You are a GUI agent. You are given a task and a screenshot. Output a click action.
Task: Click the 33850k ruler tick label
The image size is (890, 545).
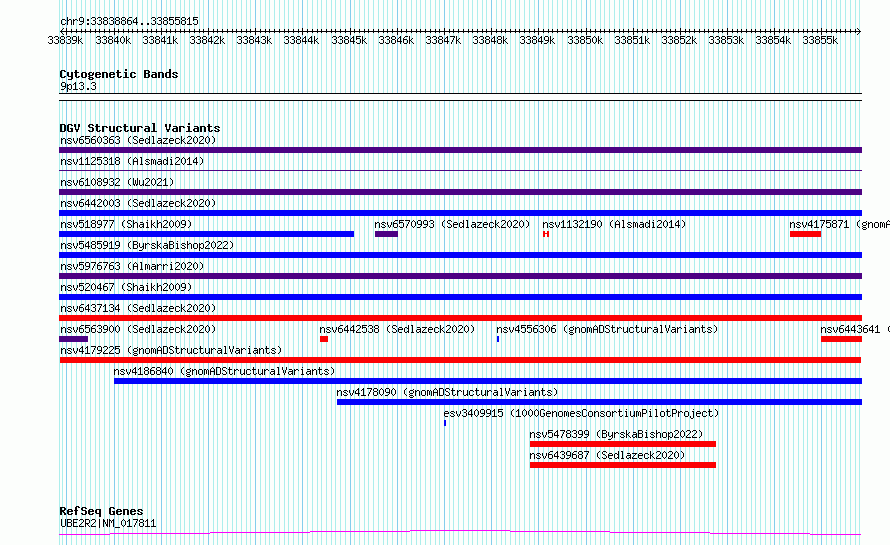[x=585, y=40]
